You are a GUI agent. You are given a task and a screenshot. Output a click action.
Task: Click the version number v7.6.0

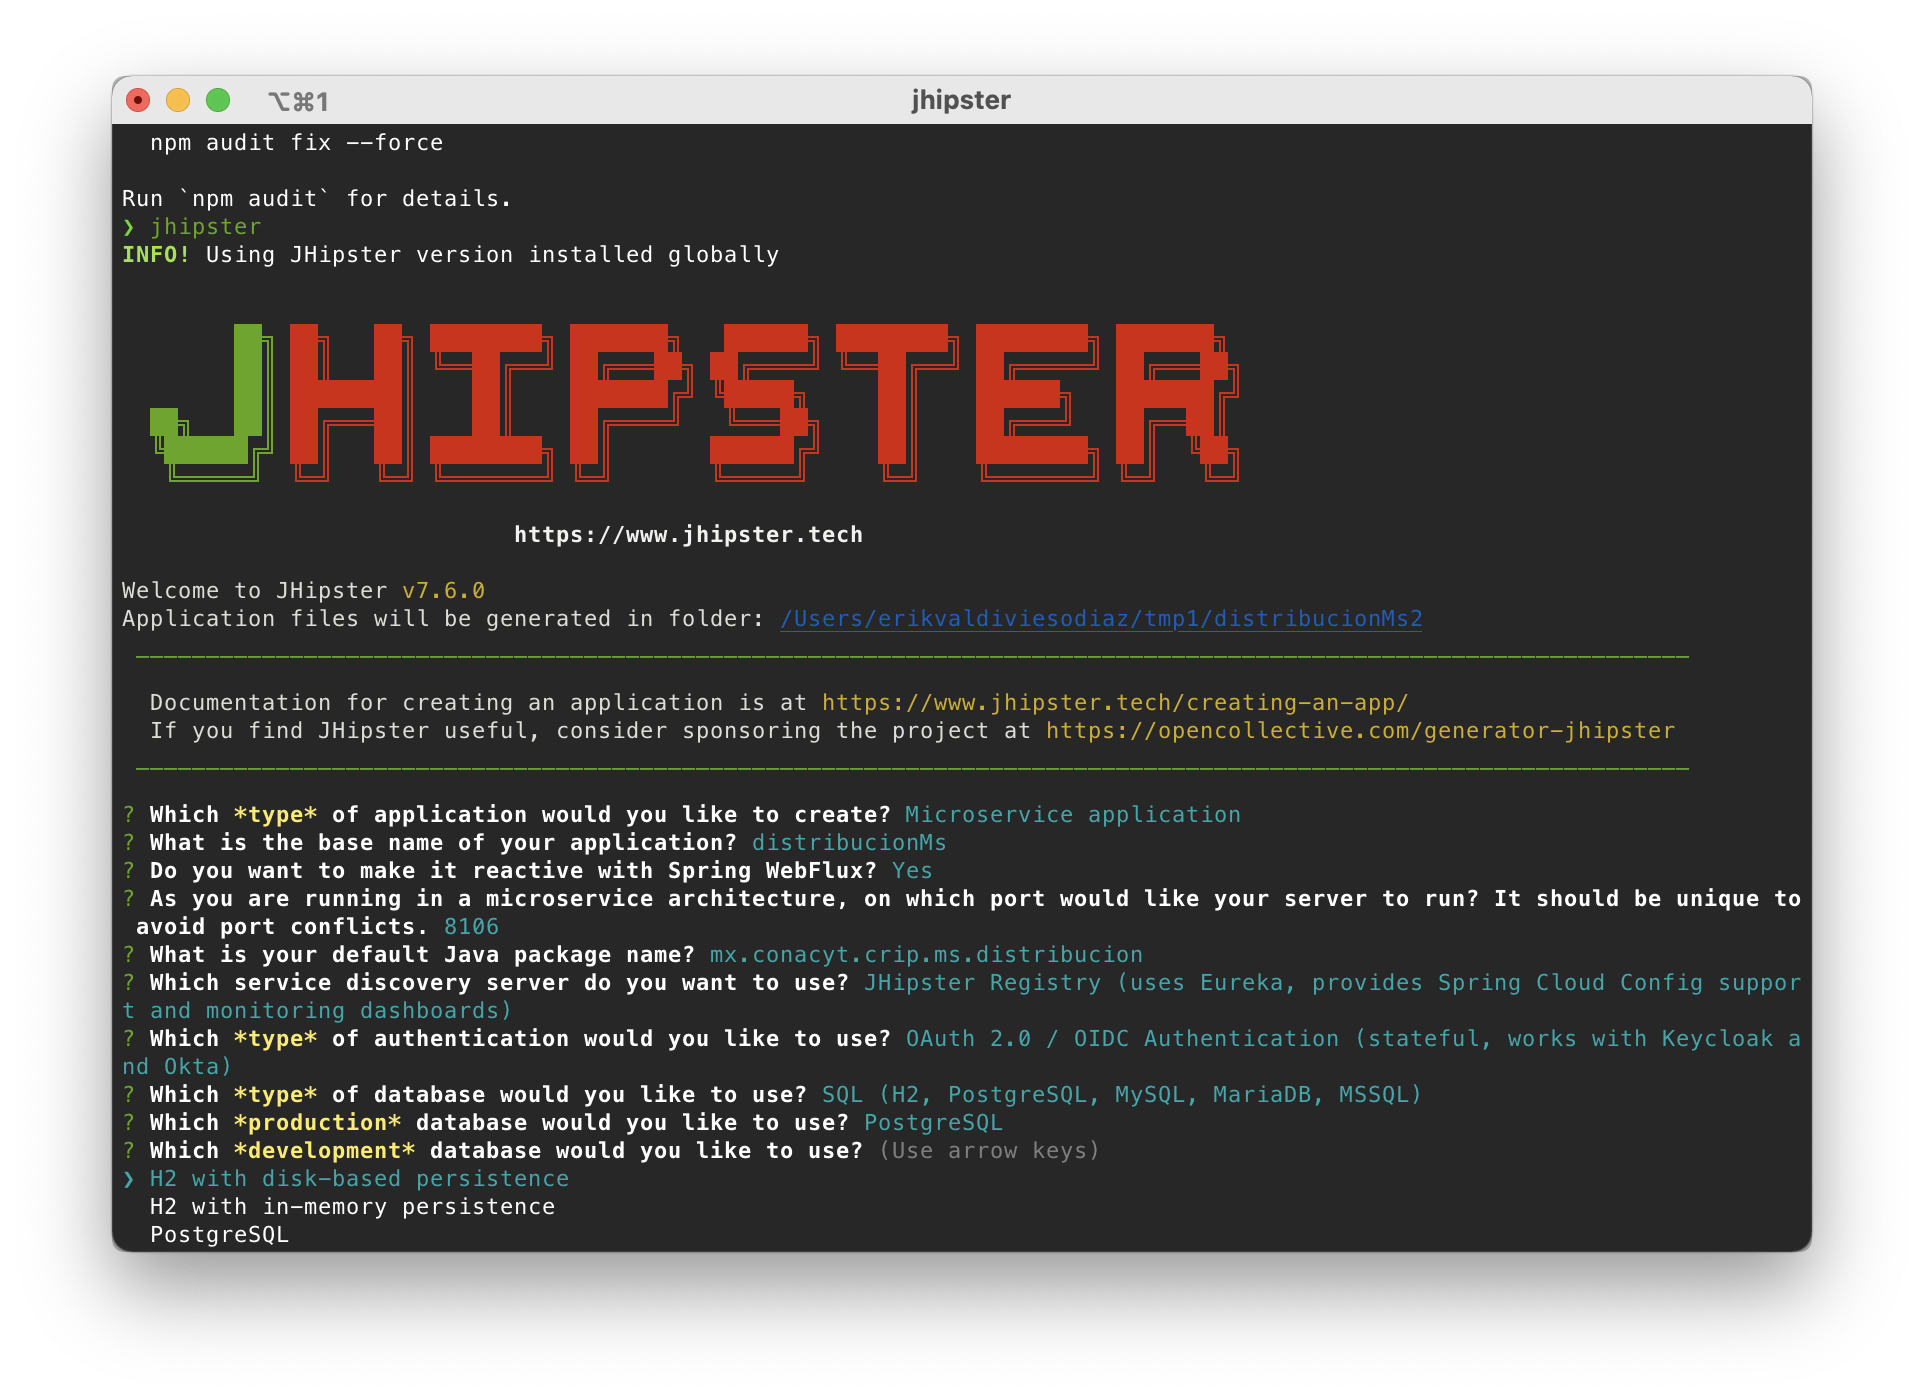[443, 591]
